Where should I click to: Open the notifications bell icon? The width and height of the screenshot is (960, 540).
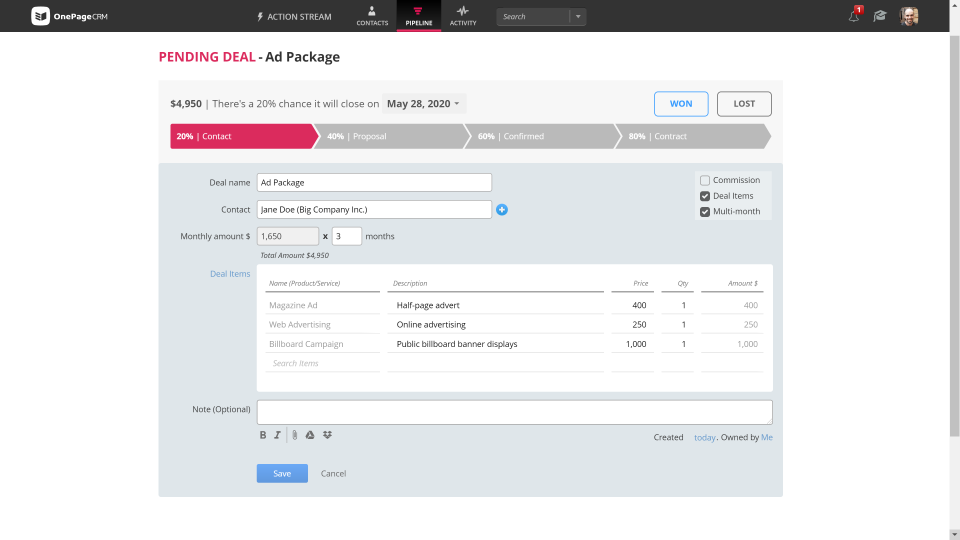tap(853, 17)
